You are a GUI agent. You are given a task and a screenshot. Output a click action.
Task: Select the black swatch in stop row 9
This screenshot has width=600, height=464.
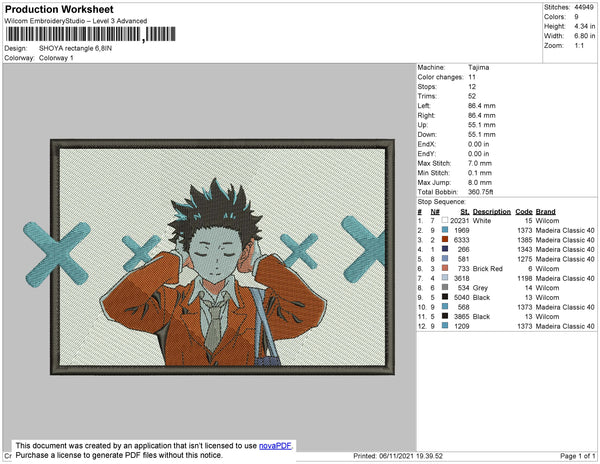point(445,297)
